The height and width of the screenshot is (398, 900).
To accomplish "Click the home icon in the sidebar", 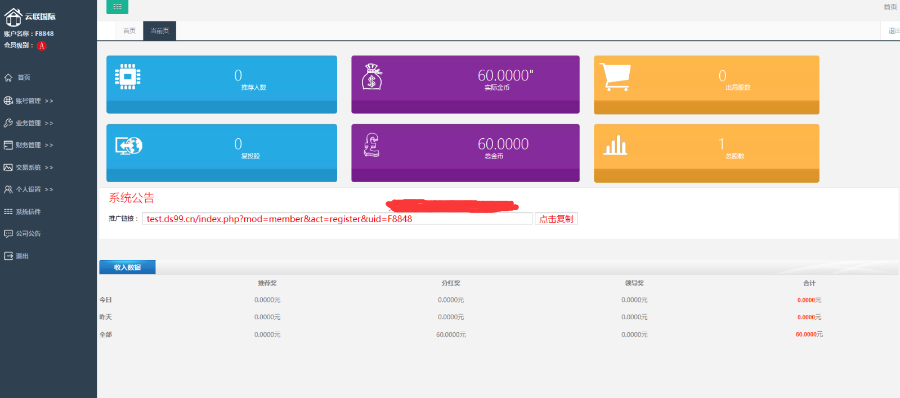I will pos(8,78).
